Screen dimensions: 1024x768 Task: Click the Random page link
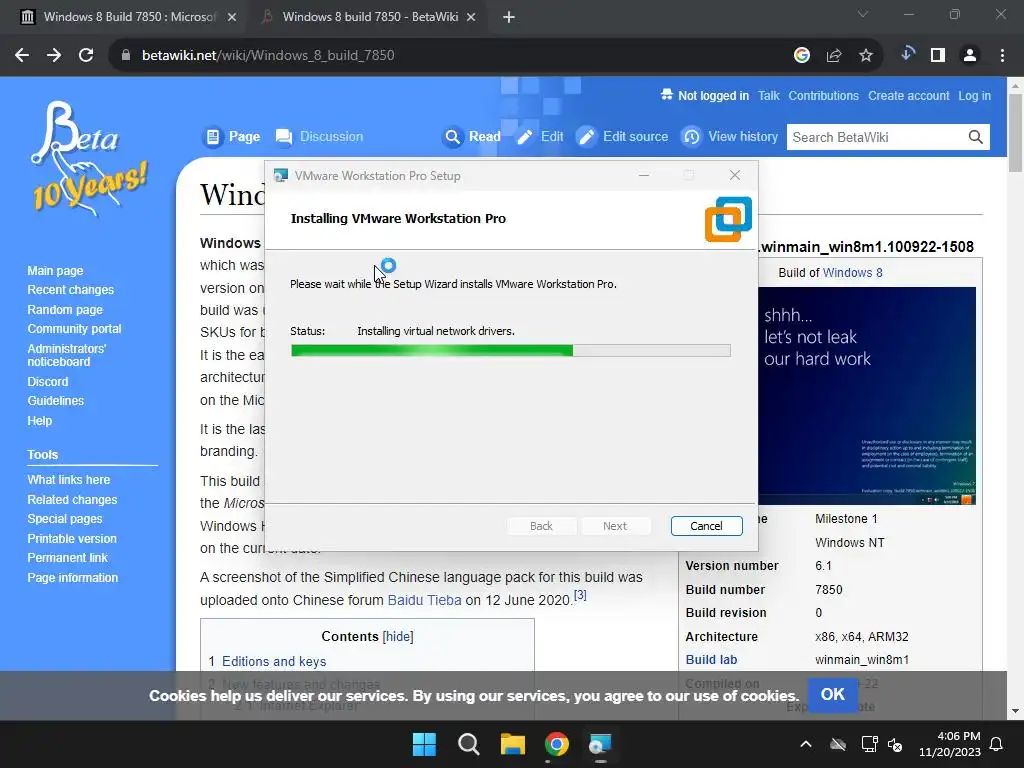coord(65,310)
